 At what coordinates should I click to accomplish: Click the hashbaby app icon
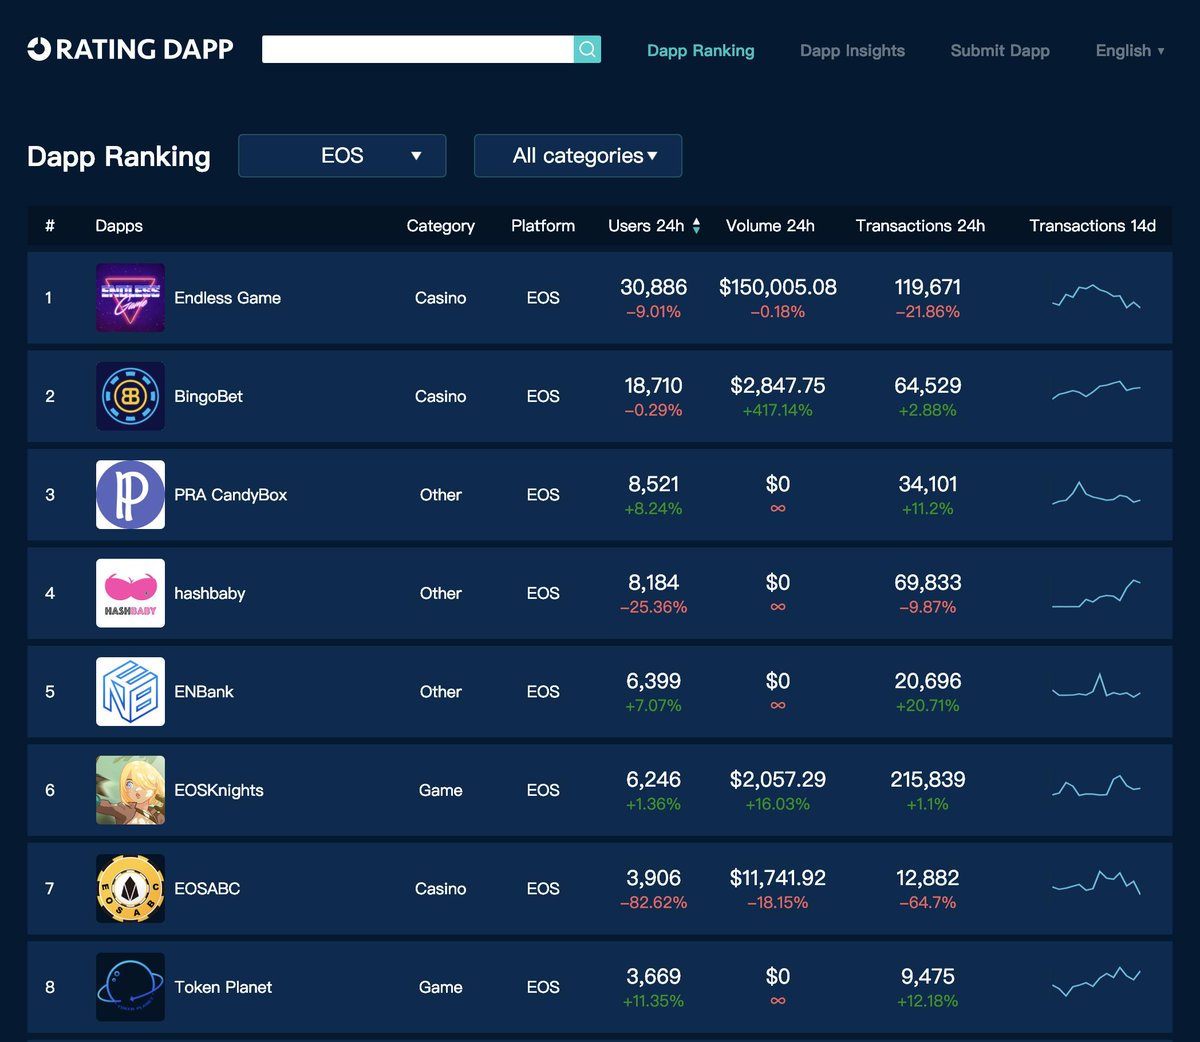point(130,593)
